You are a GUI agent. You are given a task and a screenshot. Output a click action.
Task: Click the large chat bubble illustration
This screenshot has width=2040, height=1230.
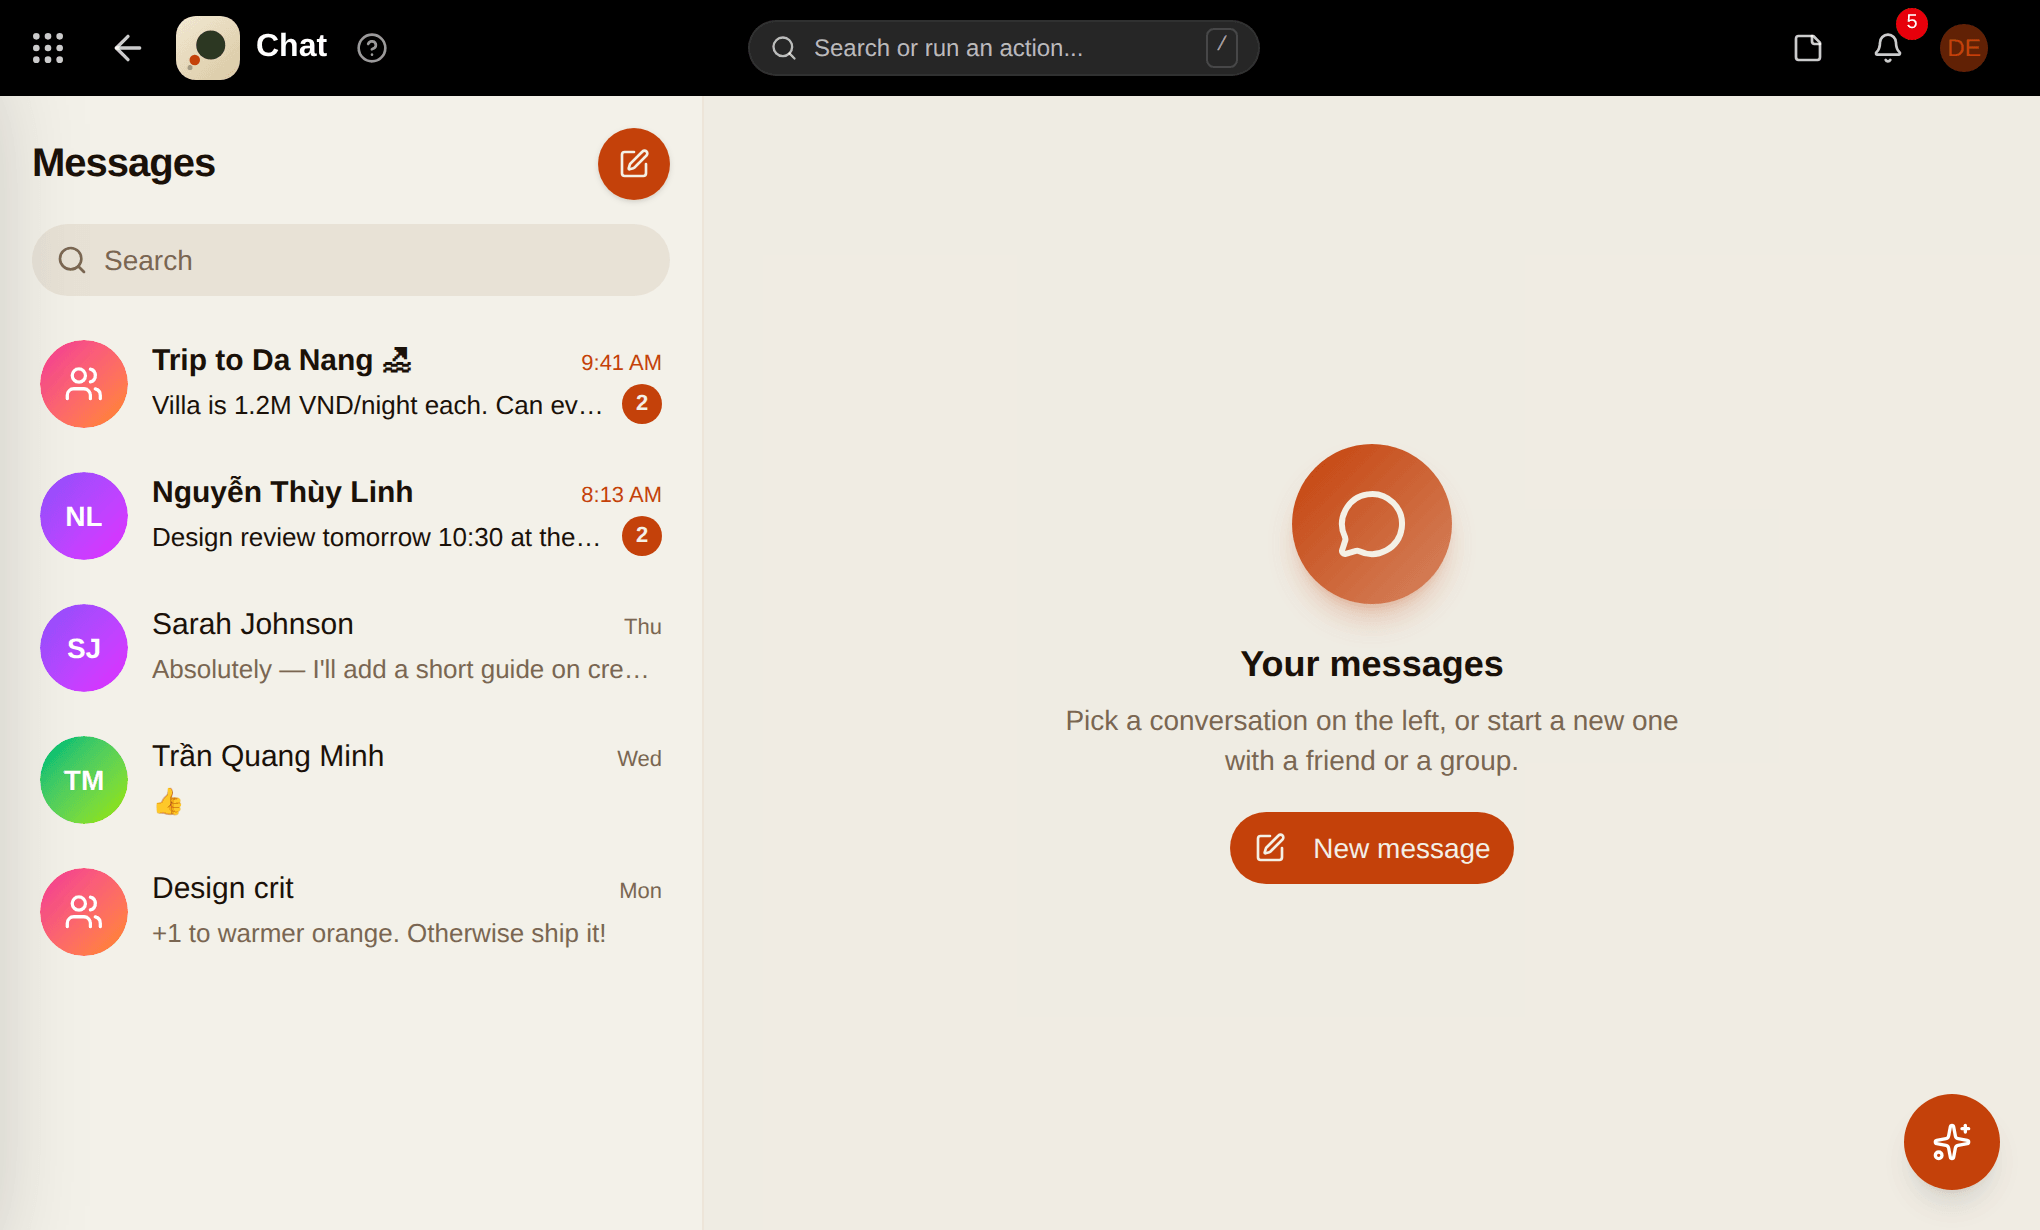[x=1372, y=524]
